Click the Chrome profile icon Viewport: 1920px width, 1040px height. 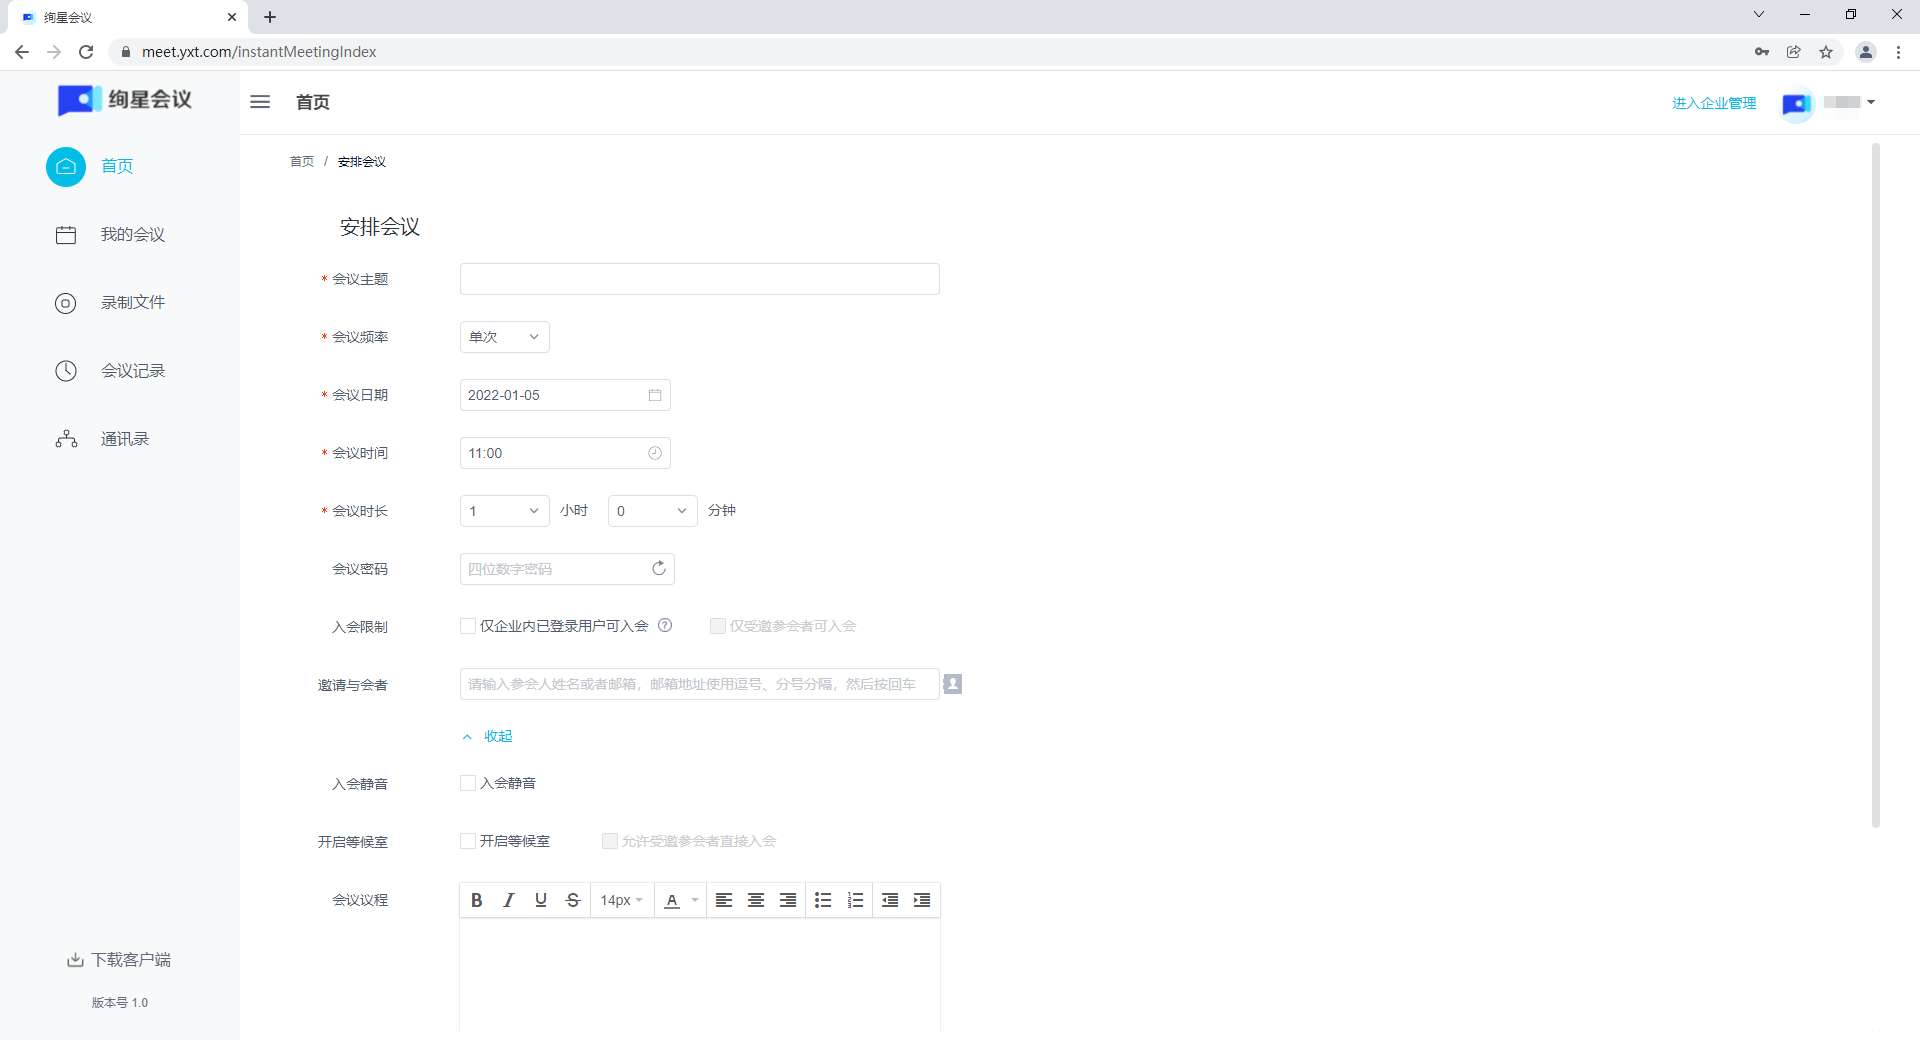coord(1866,52)
